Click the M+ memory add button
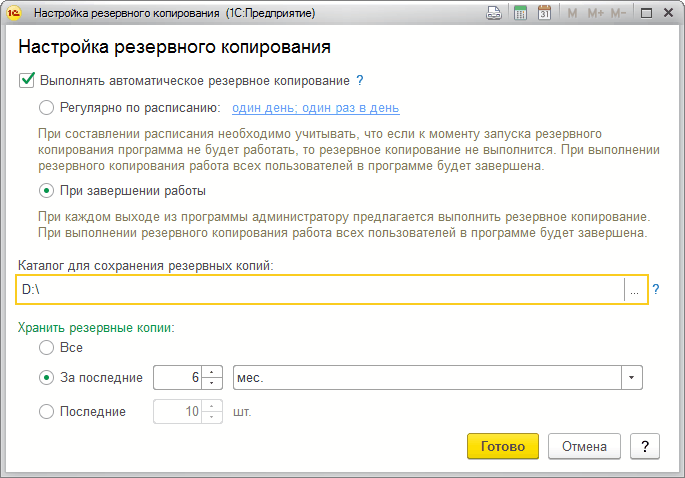Screen dimensions: 685x478 pos(595,14)
